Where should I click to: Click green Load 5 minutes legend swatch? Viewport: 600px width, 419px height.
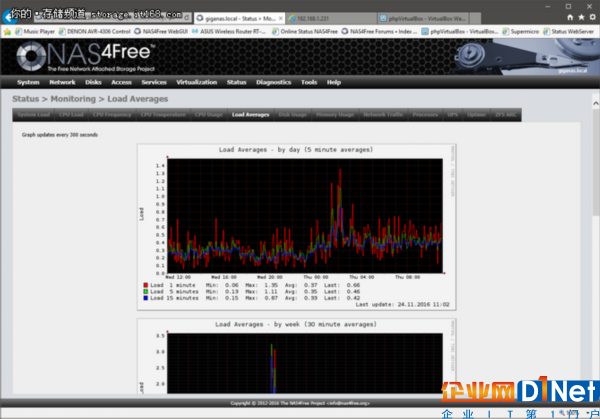(145, 292)
